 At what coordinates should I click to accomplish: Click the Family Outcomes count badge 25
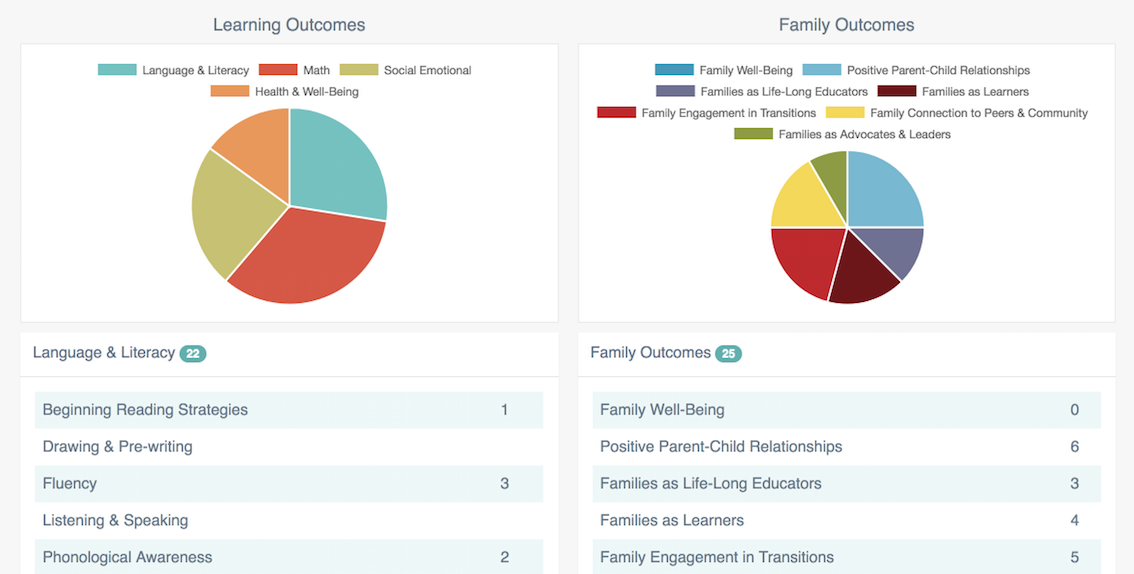(x=728, y=353)
